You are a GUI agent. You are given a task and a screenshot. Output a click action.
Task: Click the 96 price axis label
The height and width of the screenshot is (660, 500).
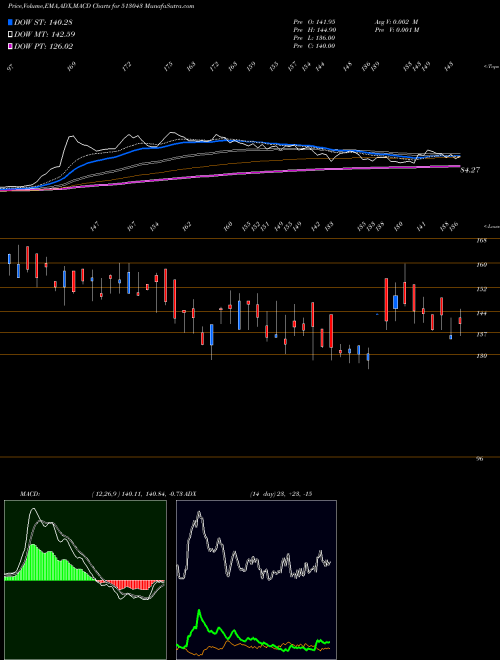pyautogui.click(x=479, y=459)
